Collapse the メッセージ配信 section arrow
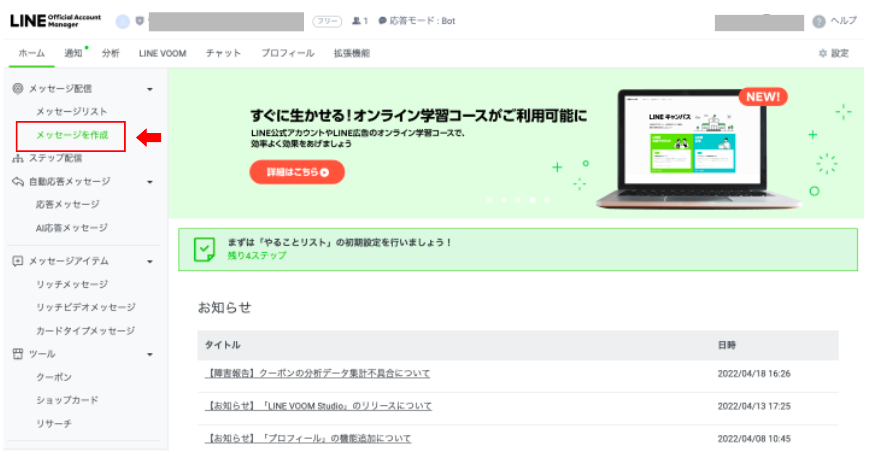This screenshot has height=455, width=882. coord(150,89)
